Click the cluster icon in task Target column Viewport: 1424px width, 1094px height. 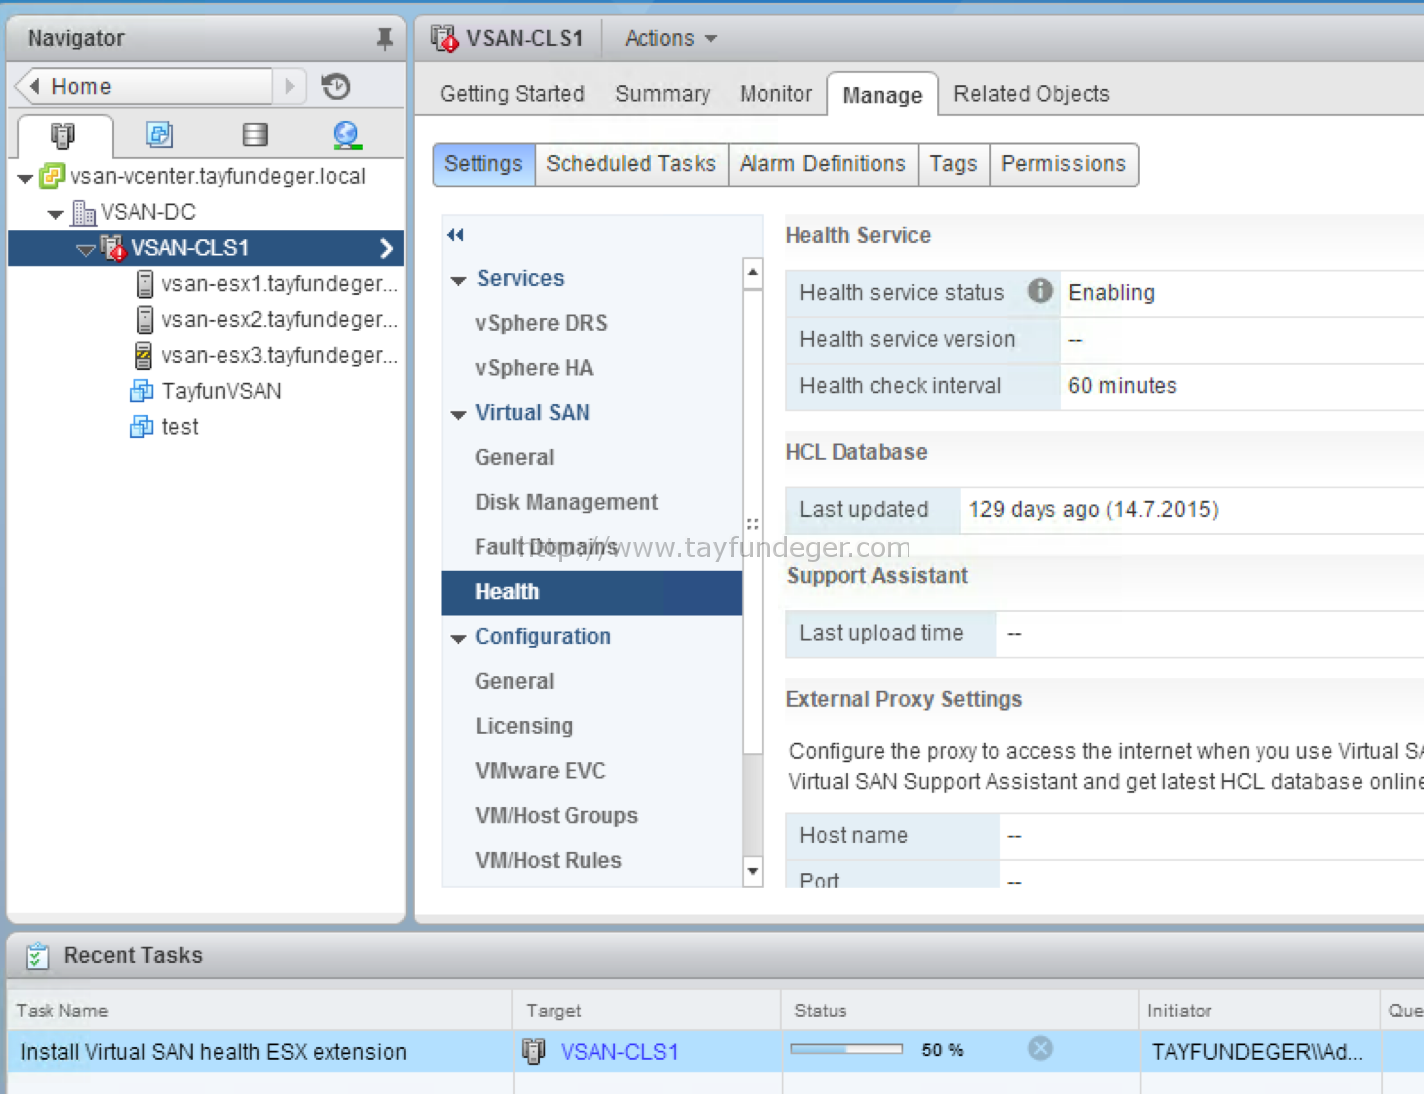coord(534,1051)
